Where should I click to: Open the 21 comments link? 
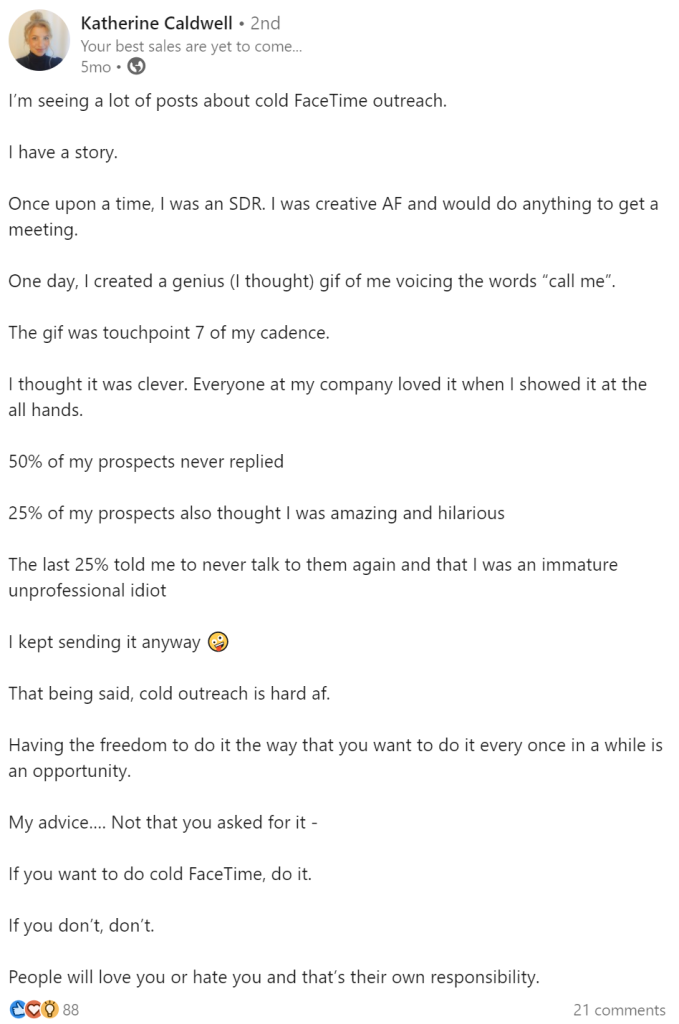619,1010
